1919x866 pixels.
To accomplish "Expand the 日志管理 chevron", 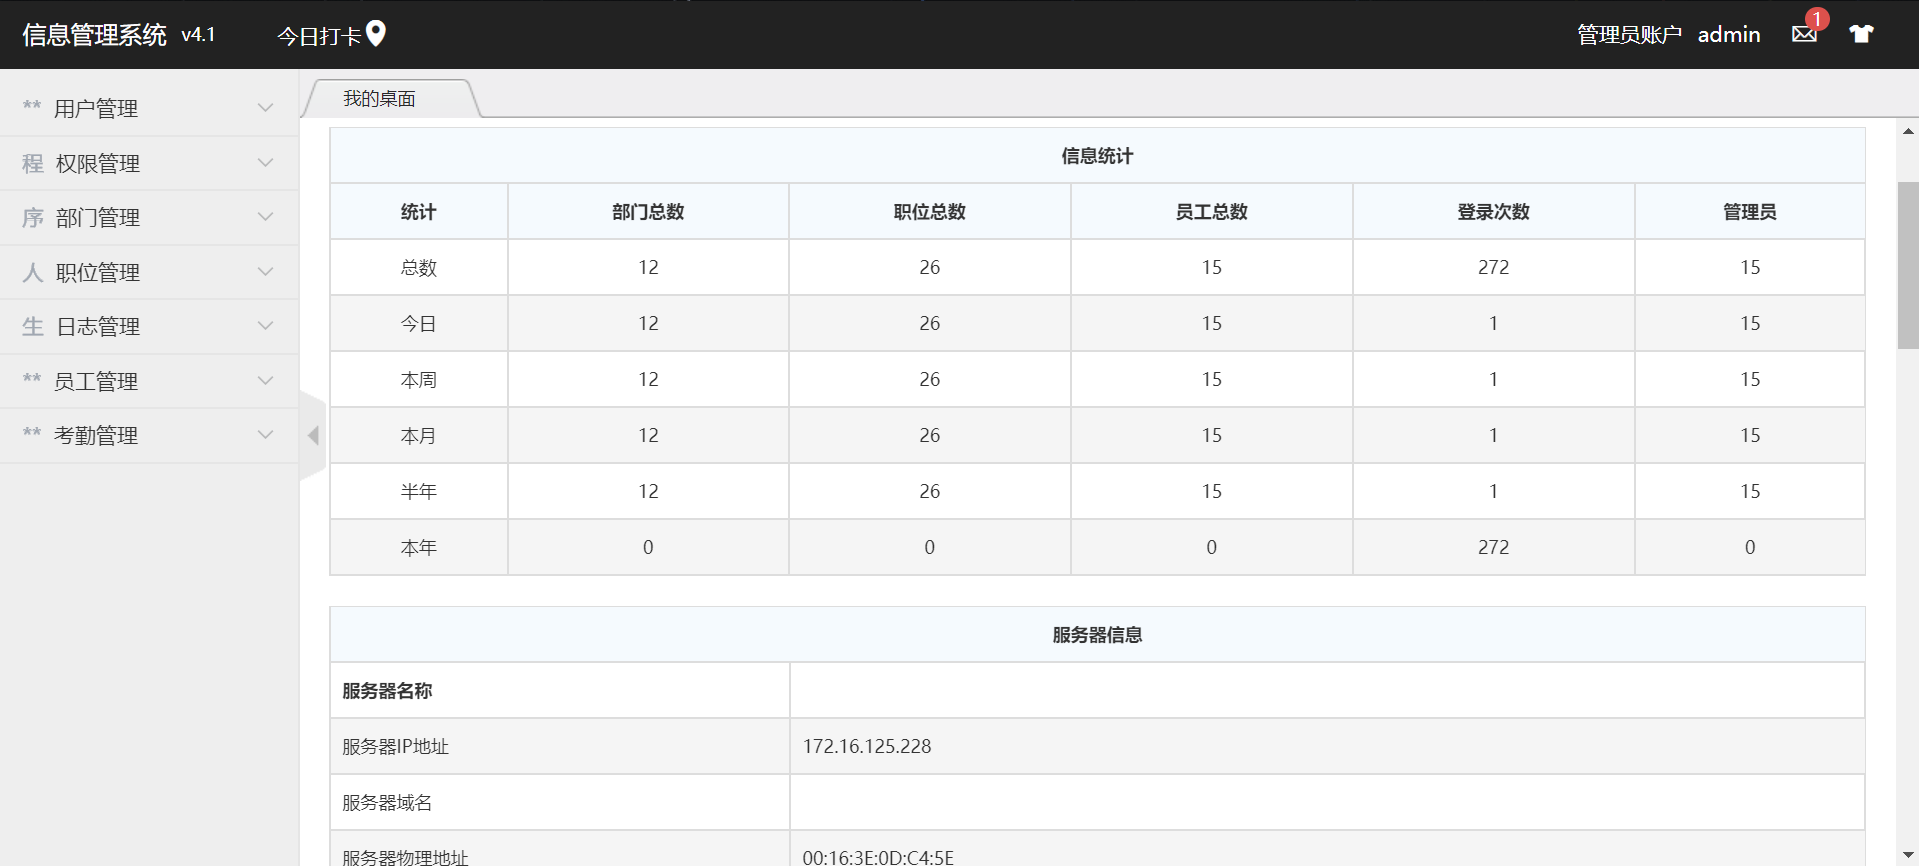I will point(265,326).
